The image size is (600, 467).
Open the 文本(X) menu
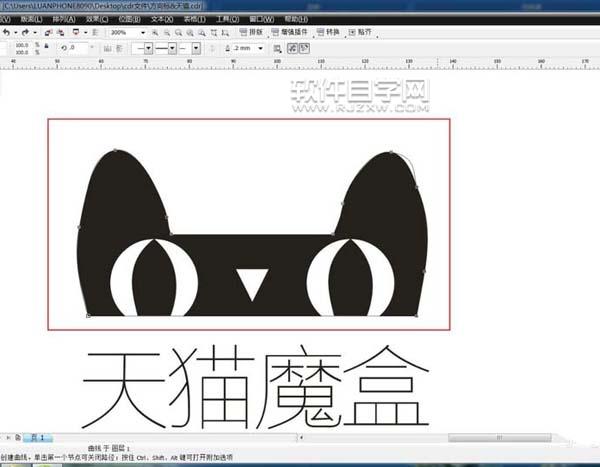click(x=162, y=19)
